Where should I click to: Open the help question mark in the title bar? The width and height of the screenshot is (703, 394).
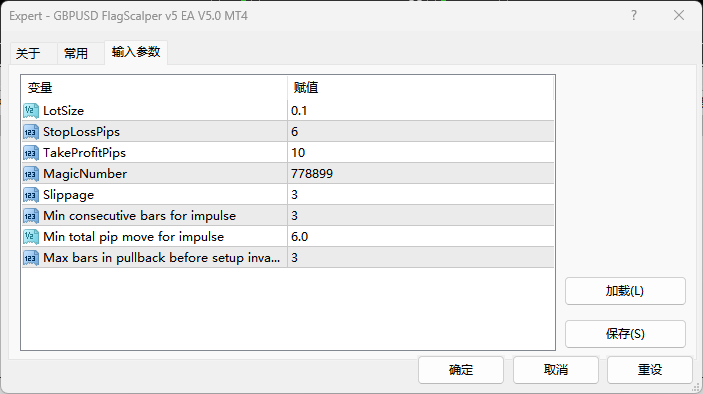click(x=634, y=16)
